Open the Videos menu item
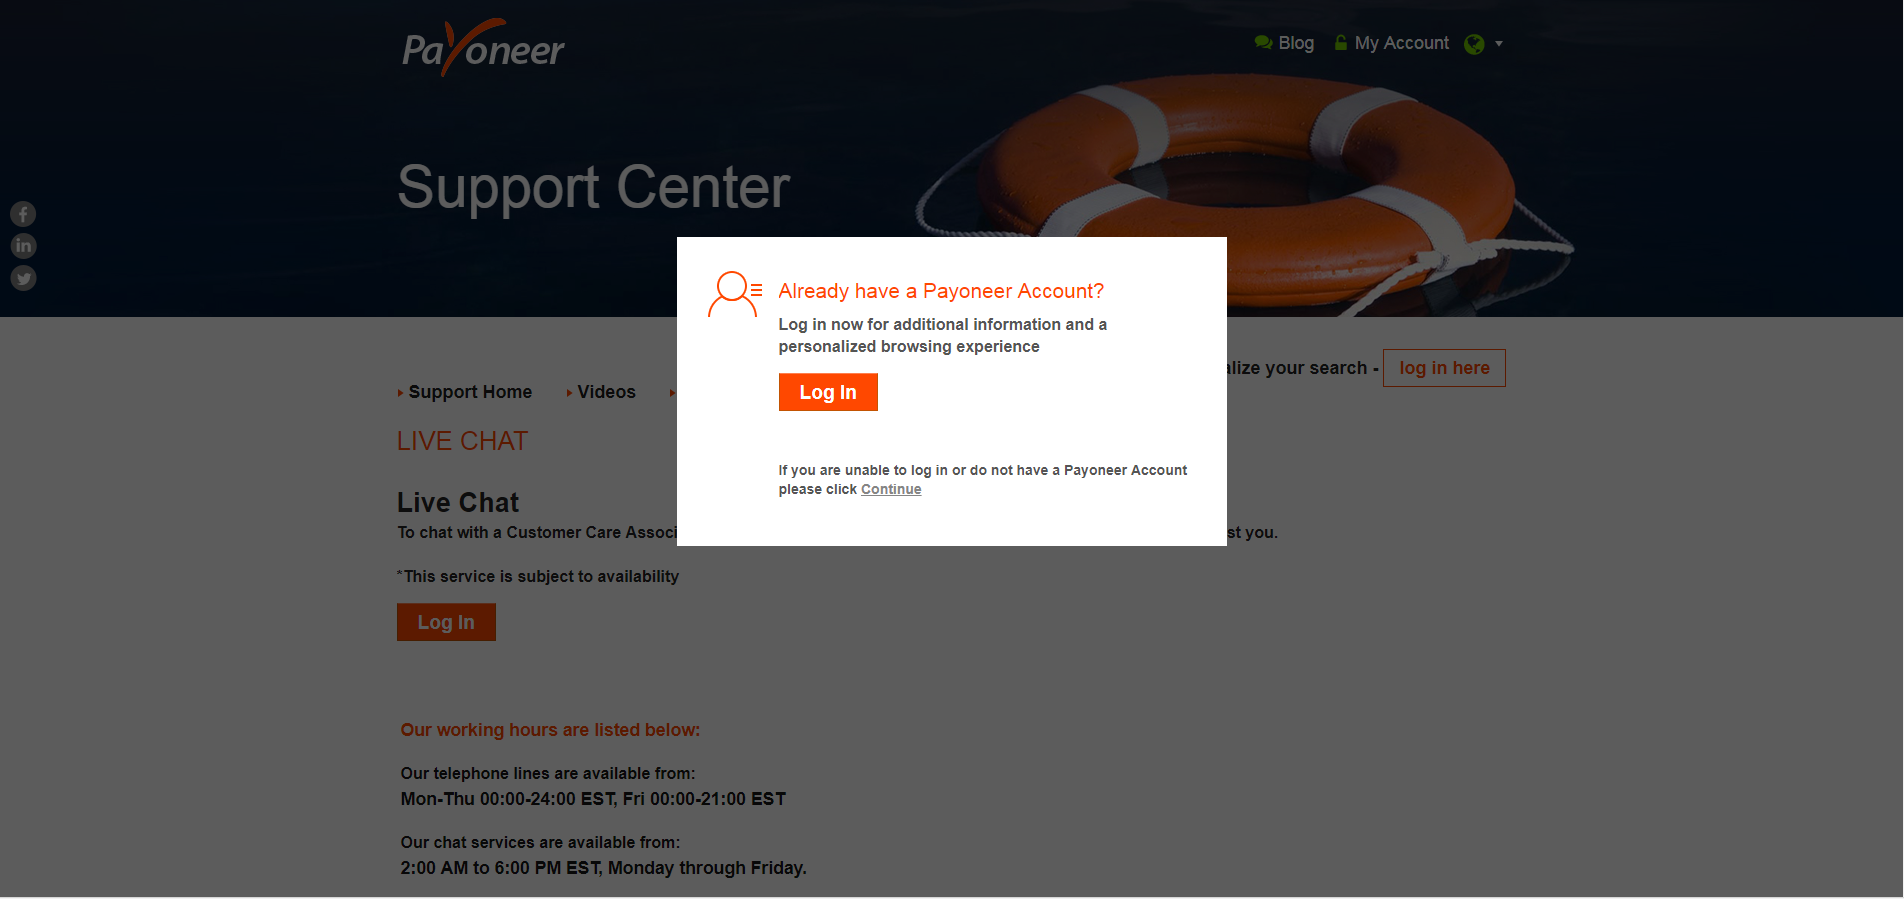This screenshot has height=899, width=1904. [x=606, y=392]
